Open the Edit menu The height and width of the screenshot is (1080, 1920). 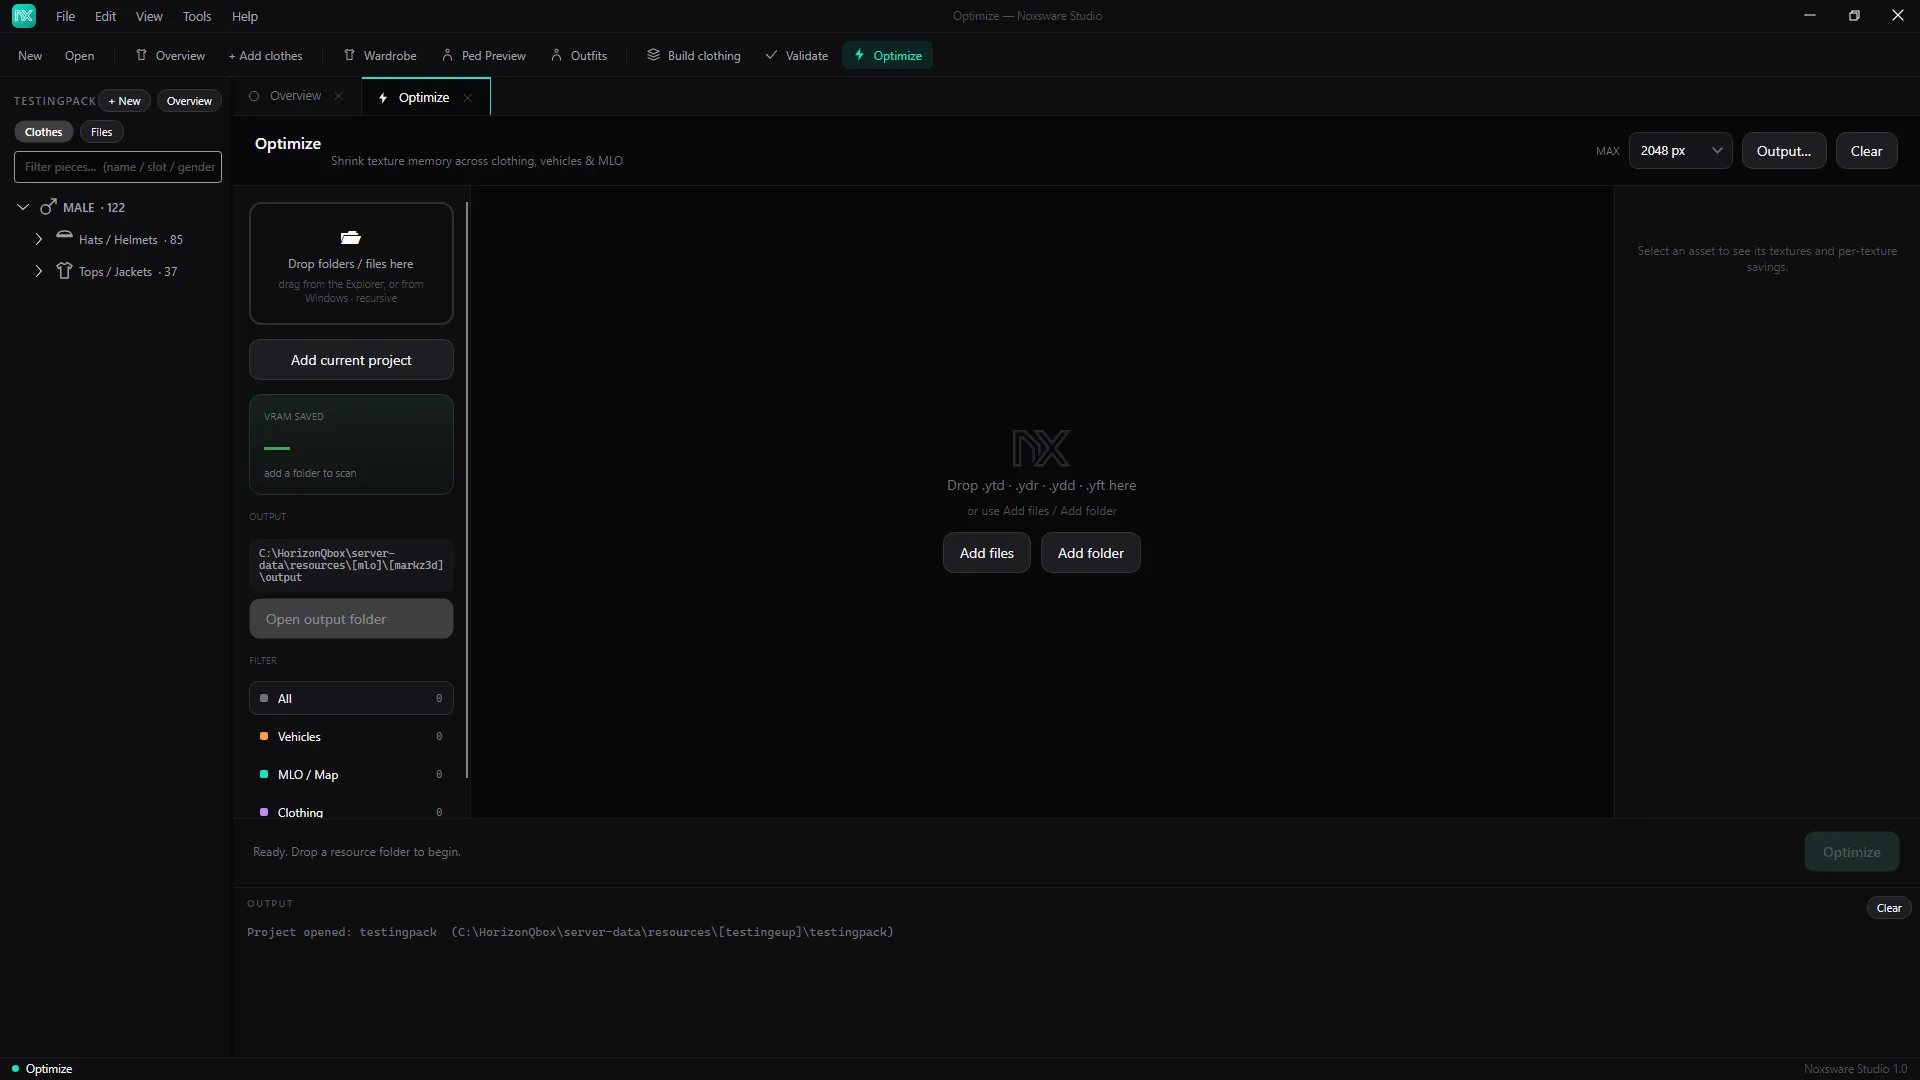click(x=105, y=16)
